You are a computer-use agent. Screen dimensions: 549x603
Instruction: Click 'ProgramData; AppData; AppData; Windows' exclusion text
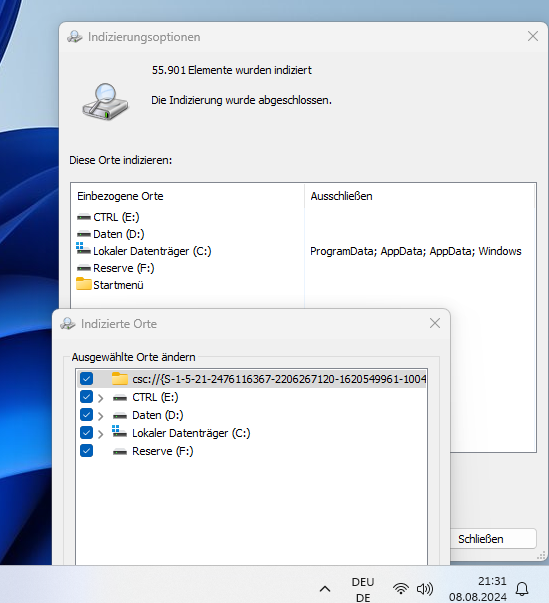(x=416, y=251)
